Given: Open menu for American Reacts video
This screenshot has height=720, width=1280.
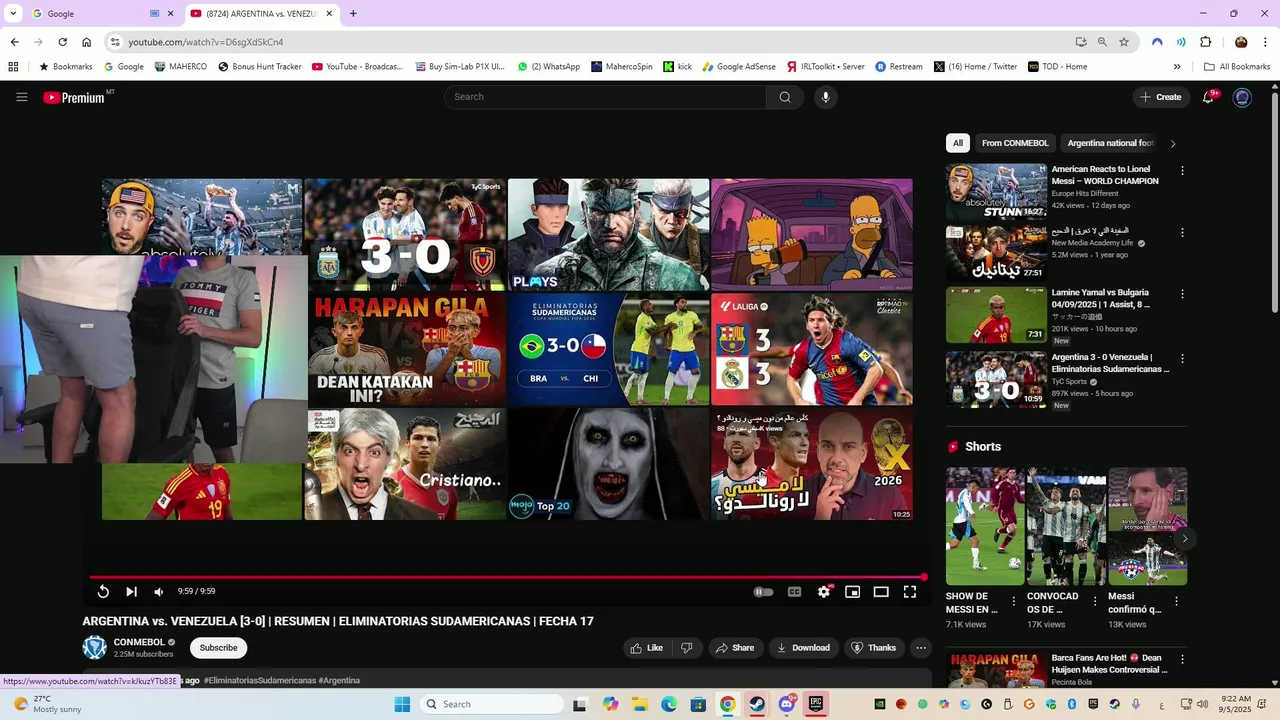Looking at the screenshot, I should (1182, 171).
